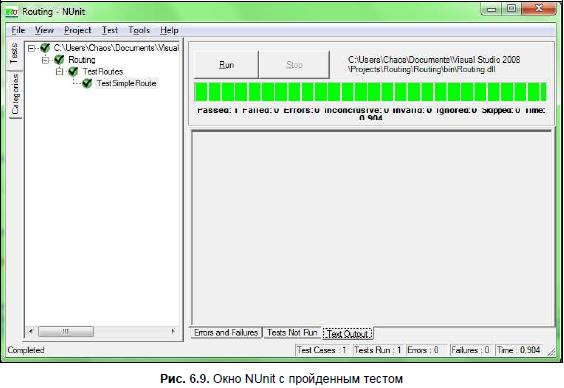Click the Stop button

[x=294, y=65]
